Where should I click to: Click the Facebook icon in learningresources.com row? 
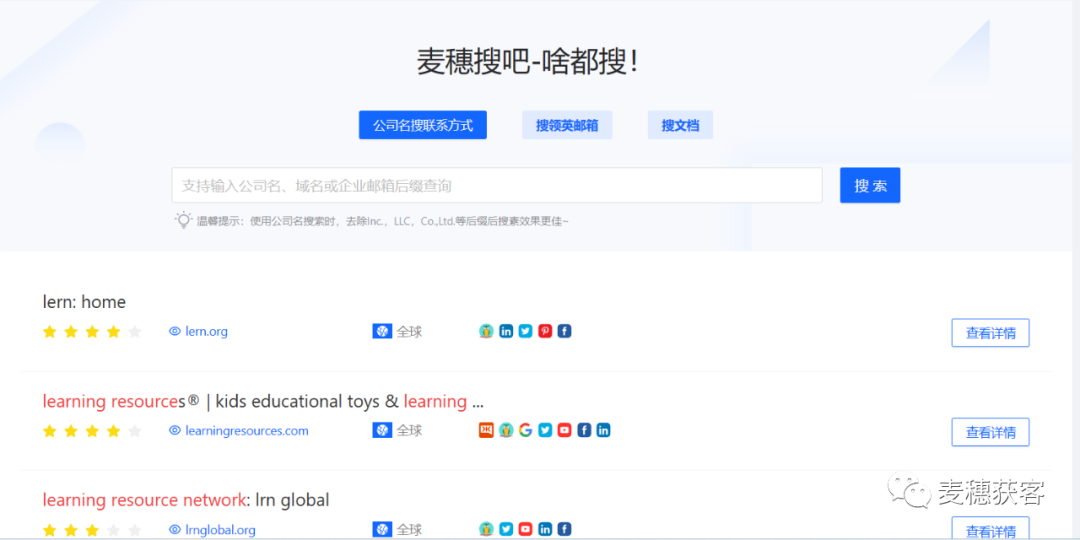[x=584, y=430]
